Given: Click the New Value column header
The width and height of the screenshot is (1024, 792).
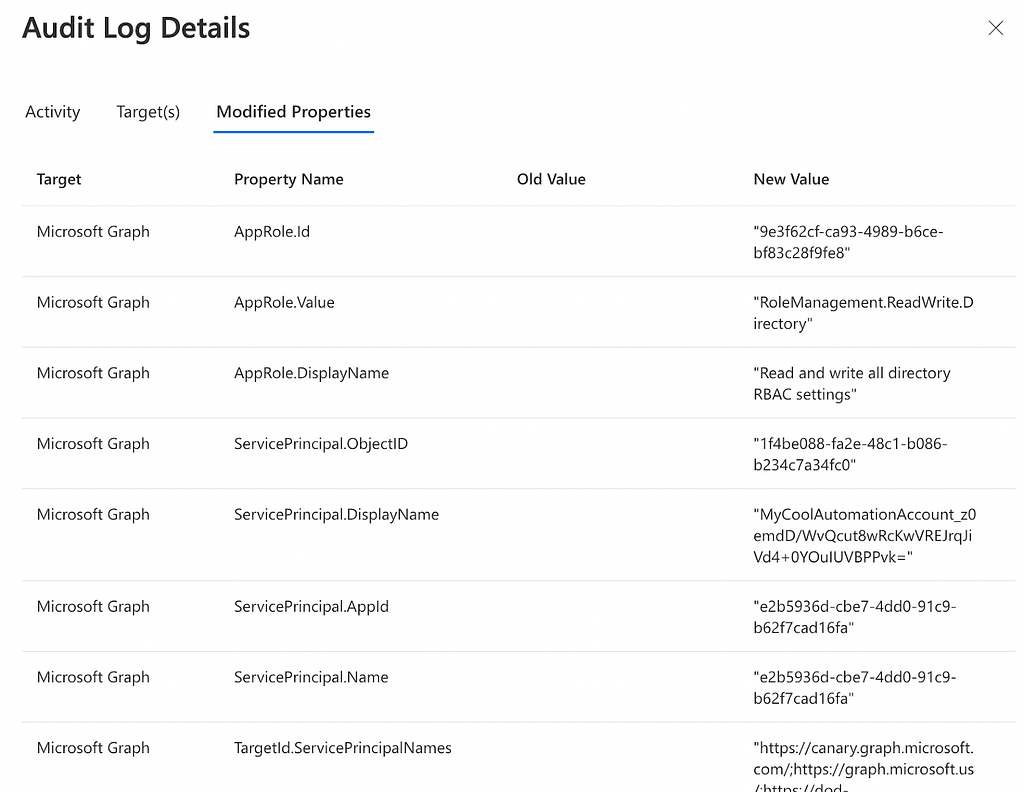Looking at the screenshot, I should click(791, 179).
